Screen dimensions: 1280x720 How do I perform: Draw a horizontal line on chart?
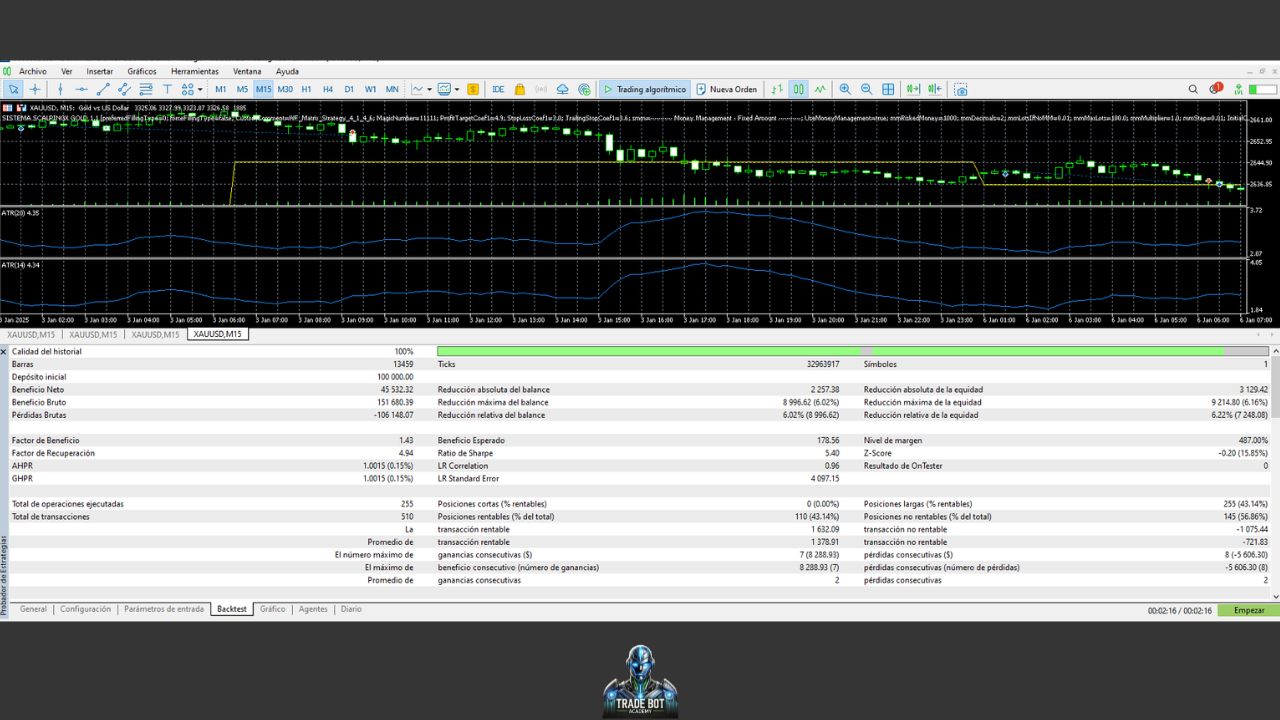click(x=82, y=89)
